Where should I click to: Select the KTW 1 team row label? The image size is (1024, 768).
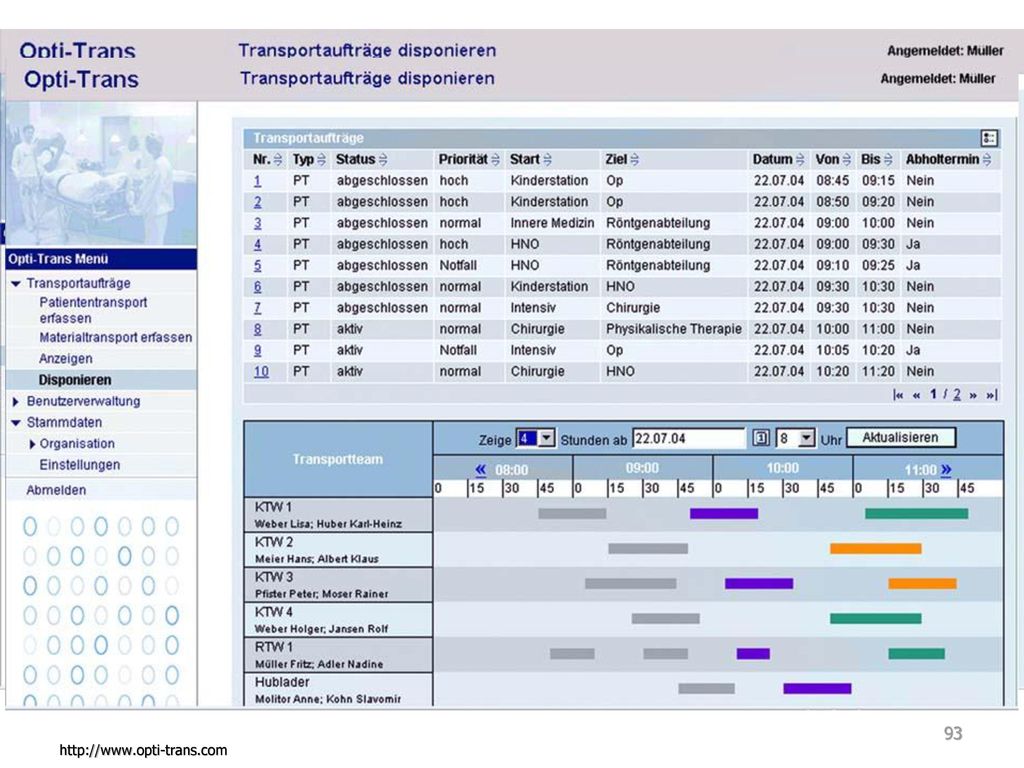click(x=338, y=515)
